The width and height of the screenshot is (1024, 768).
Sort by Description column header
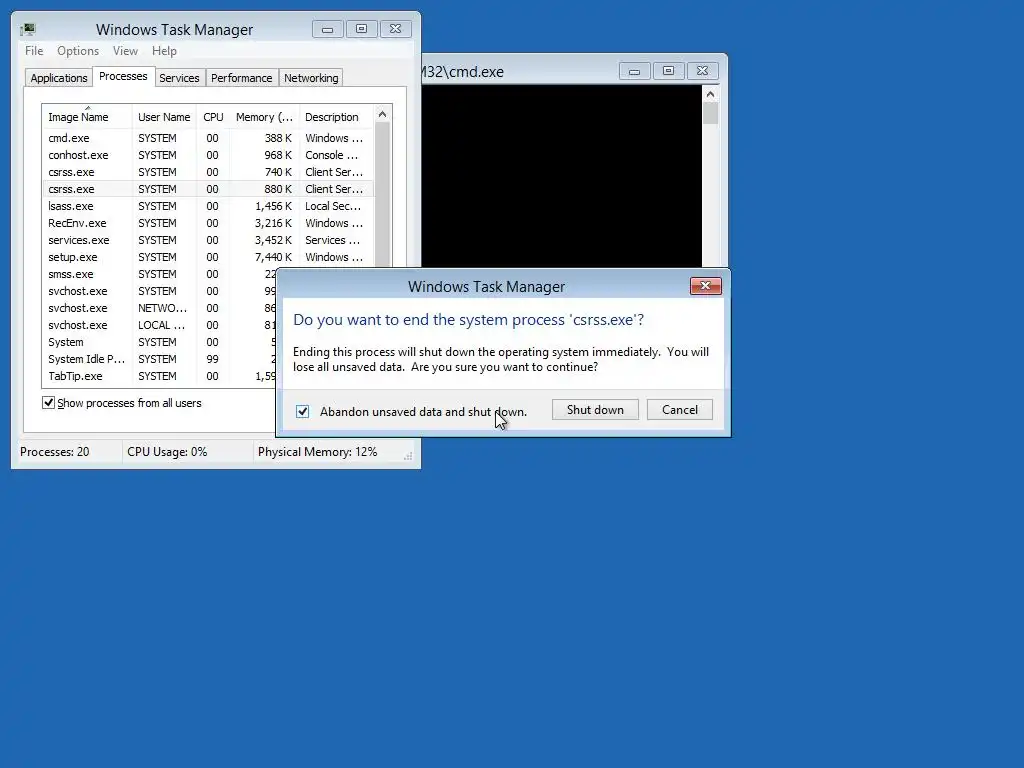pyautogui.click(x=336, y=117)
